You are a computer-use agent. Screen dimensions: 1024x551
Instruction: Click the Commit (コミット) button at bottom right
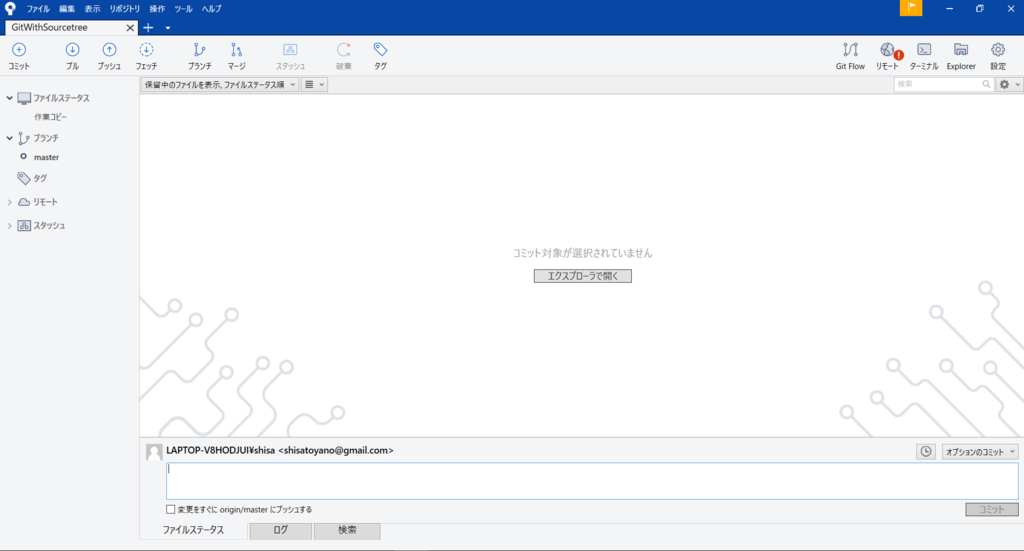[991, 509]
